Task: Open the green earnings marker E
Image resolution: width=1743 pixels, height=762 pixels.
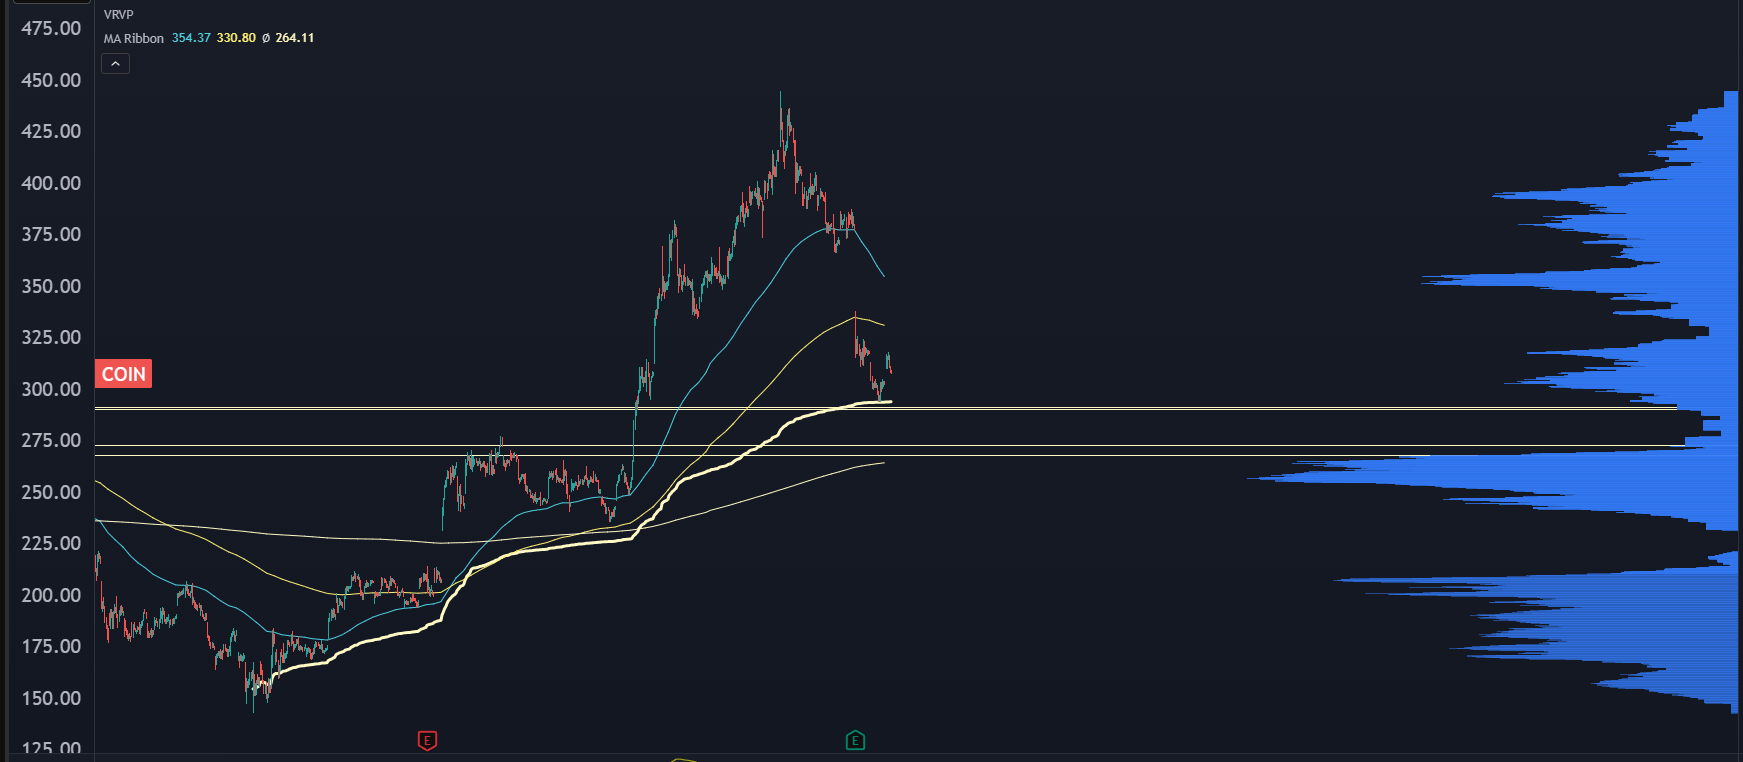Action: click(855, 741)
